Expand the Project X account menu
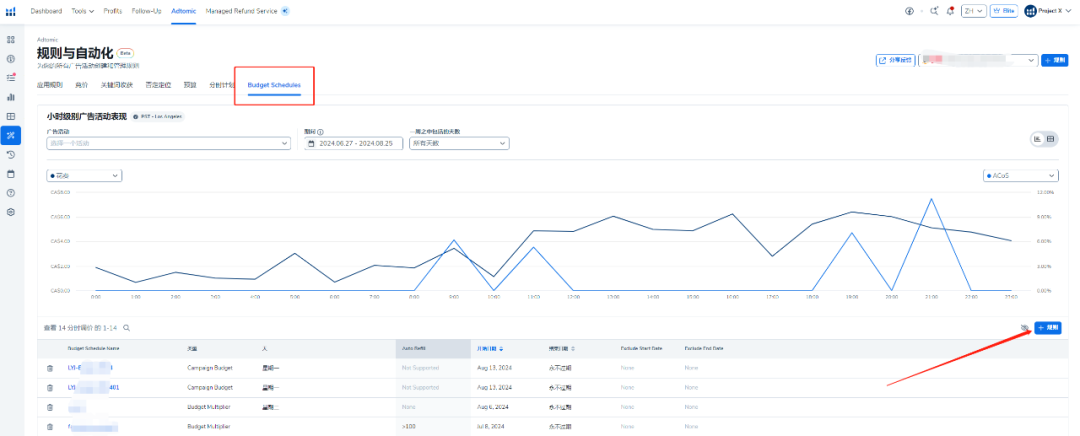1080x436 pixels. click(1048, 11)
